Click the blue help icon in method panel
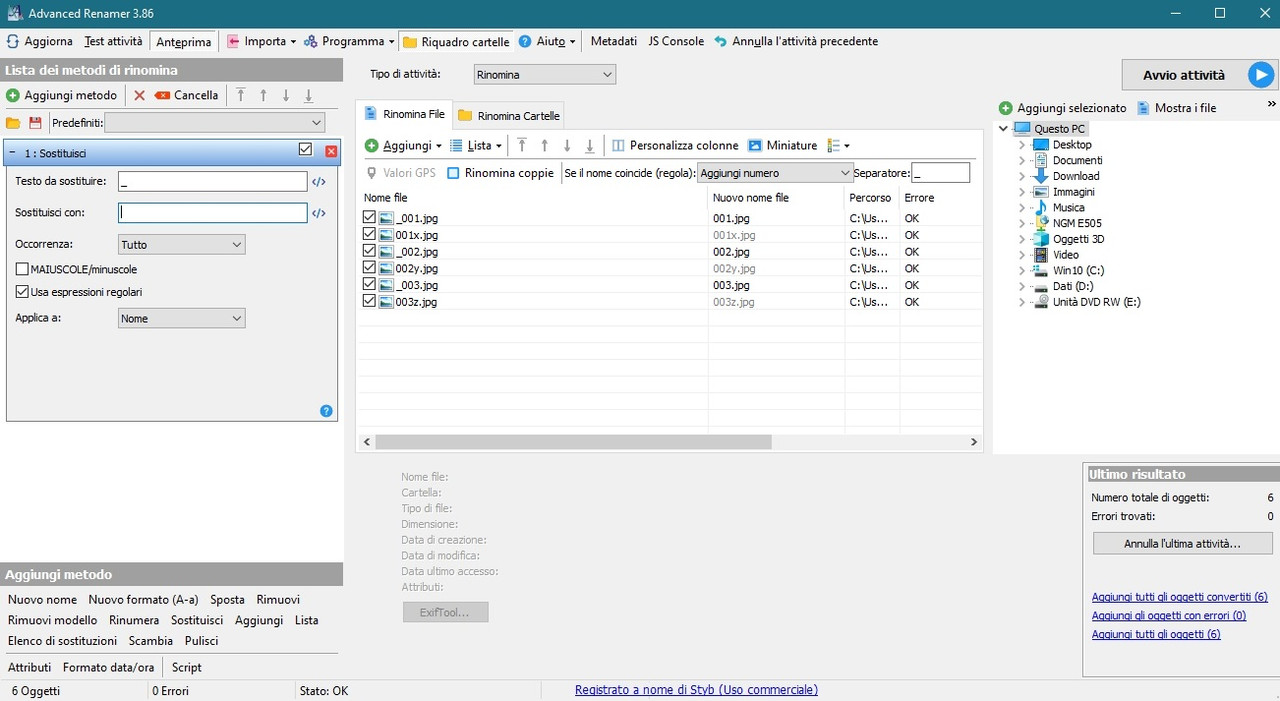The image size is (1280, 701). click(326, 411)
